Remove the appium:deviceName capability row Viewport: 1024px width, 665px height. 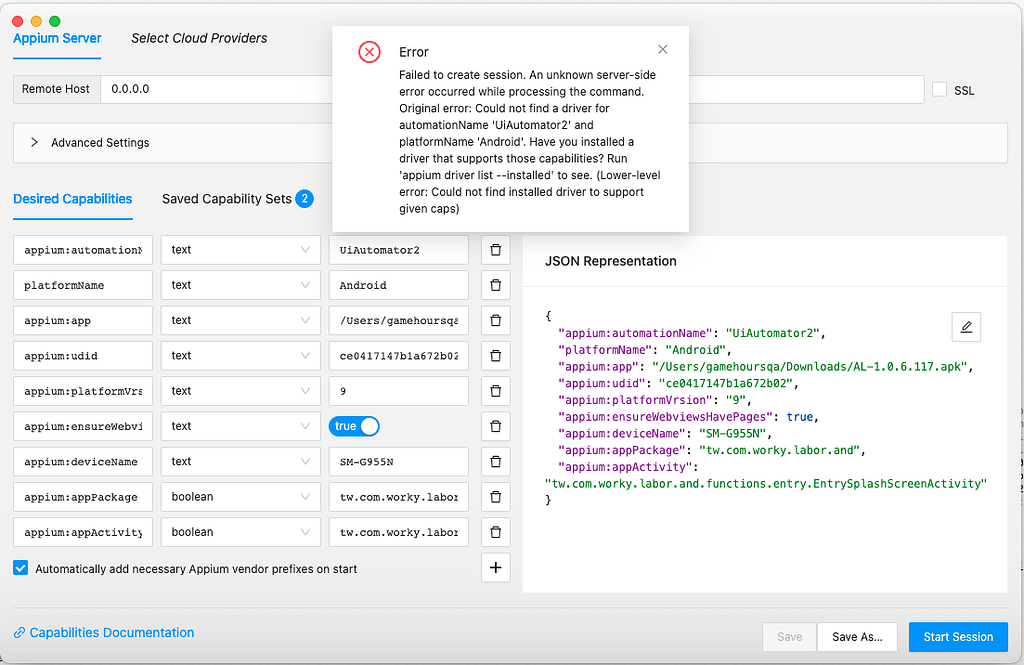point(495,461)
